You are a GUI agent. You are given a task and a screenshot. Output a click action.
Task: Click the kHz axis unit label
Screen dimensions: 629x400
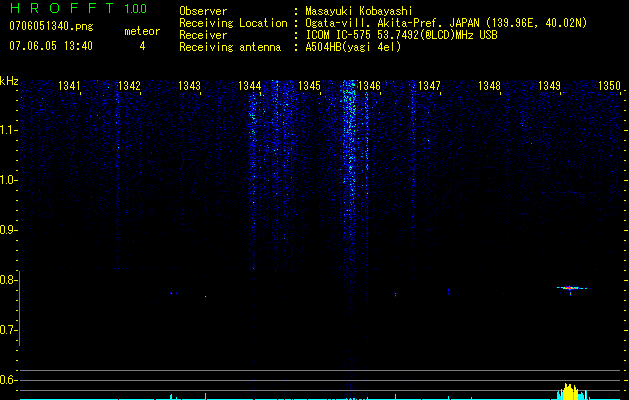pos(9,81)
